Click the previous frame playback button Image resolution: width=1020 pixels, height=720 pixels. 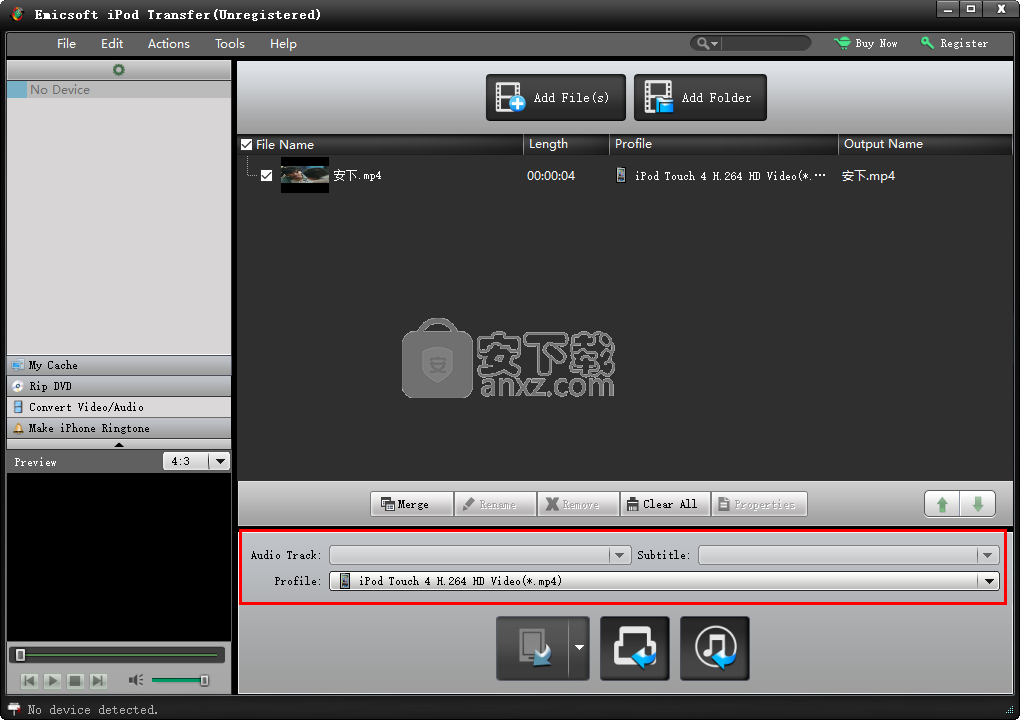29,681
